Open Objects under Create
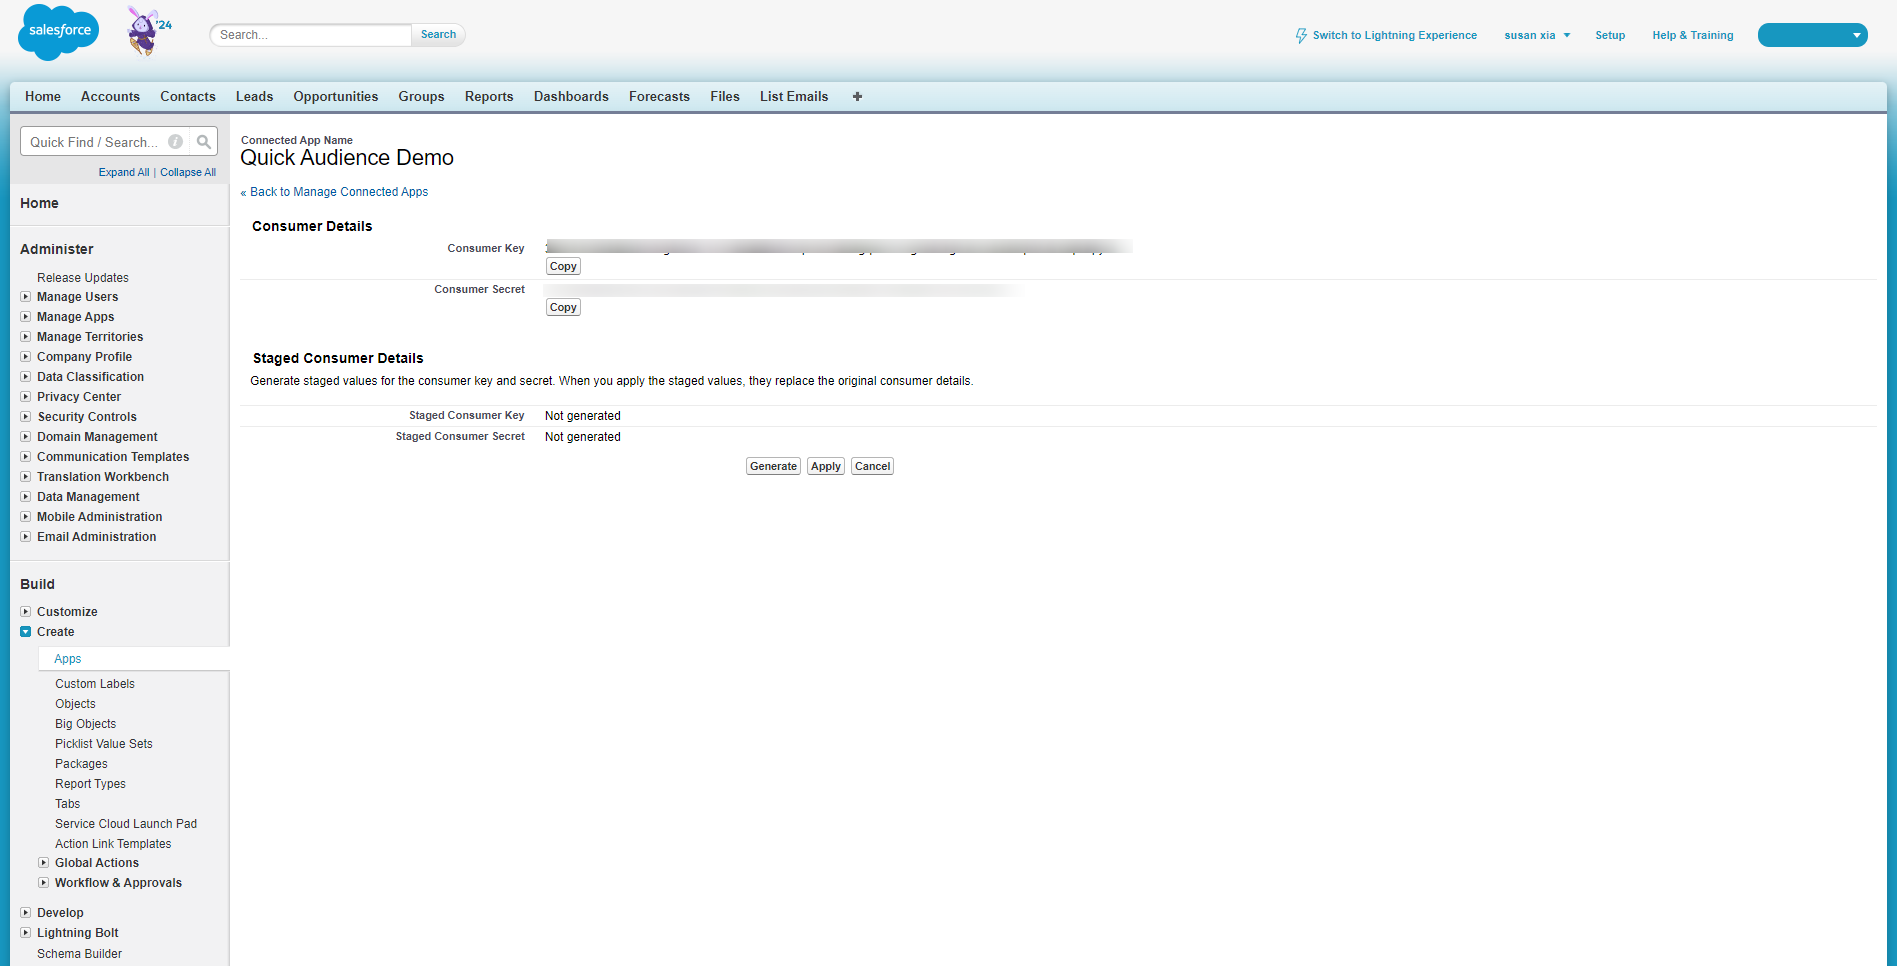The image size is (1897, 966). pos(75,704)
